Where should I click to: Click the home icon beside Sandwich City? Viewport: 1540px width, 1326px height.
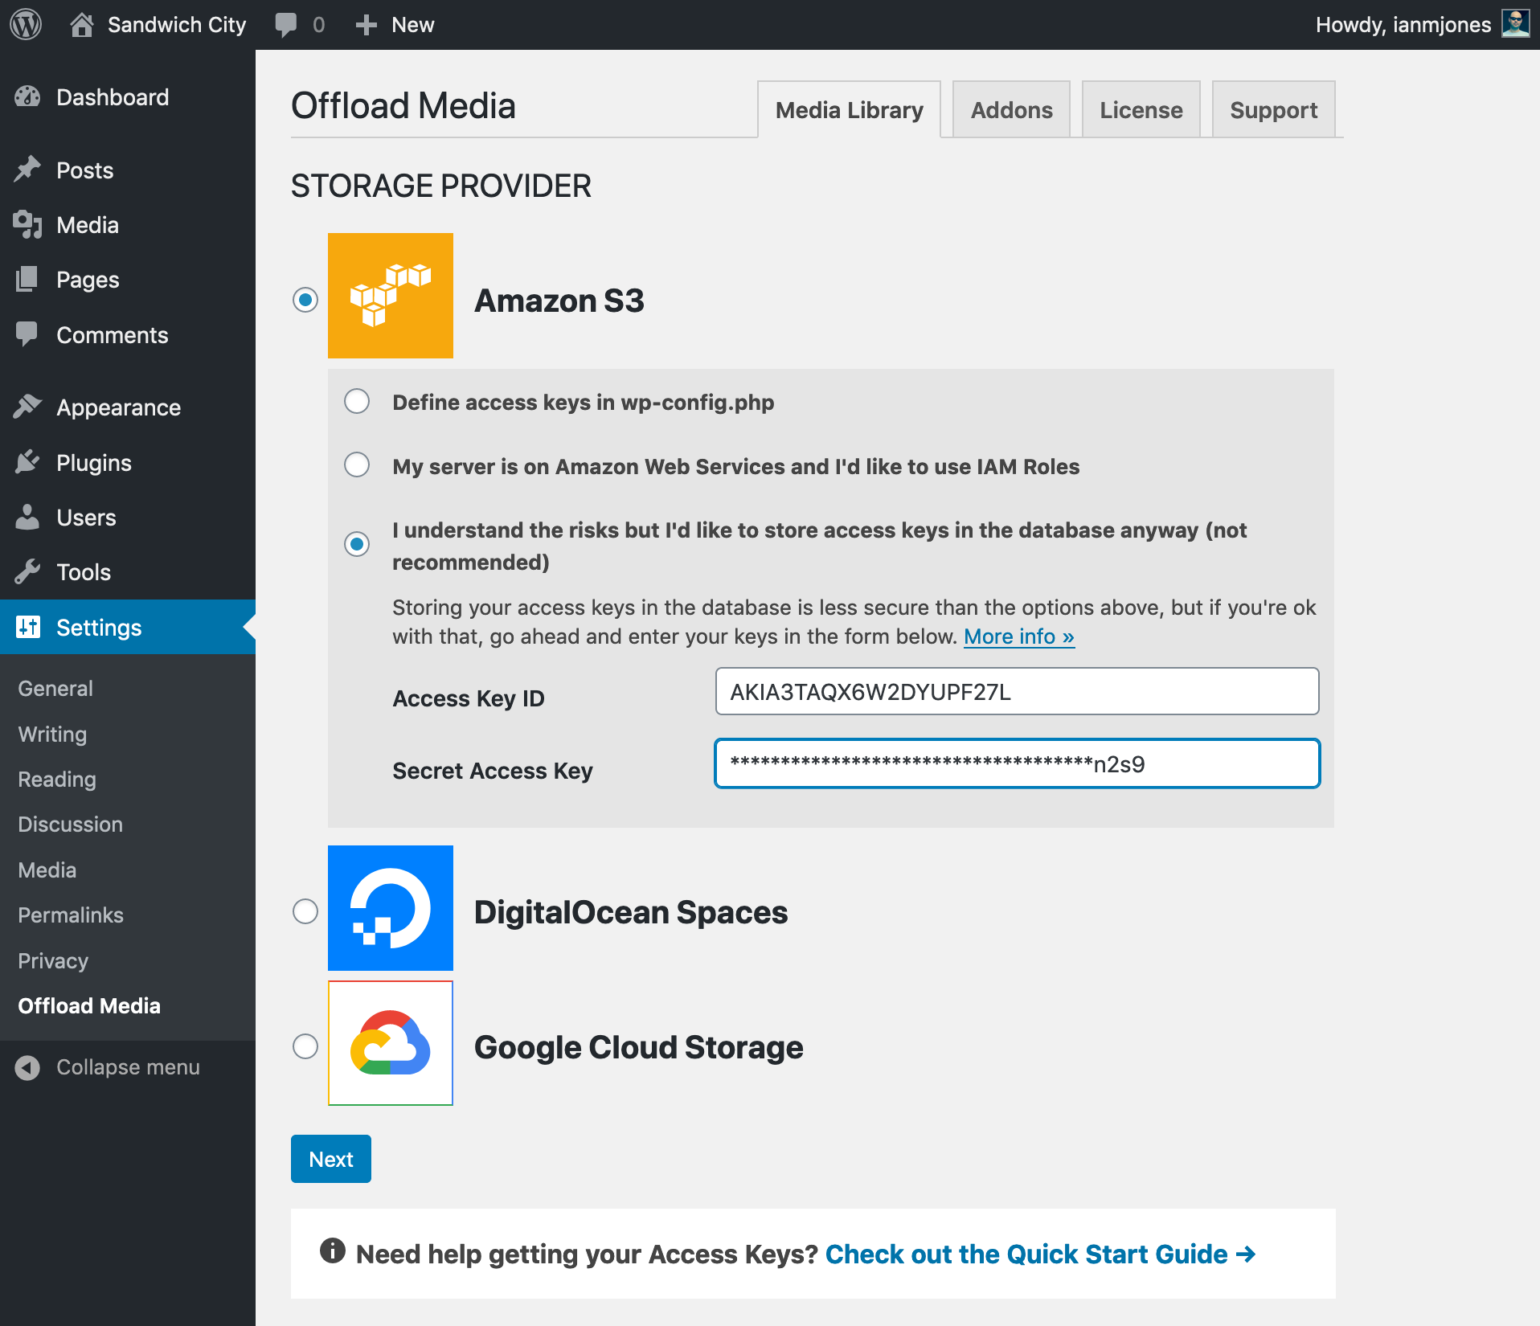pyautogui.click(x=82, y=25)
